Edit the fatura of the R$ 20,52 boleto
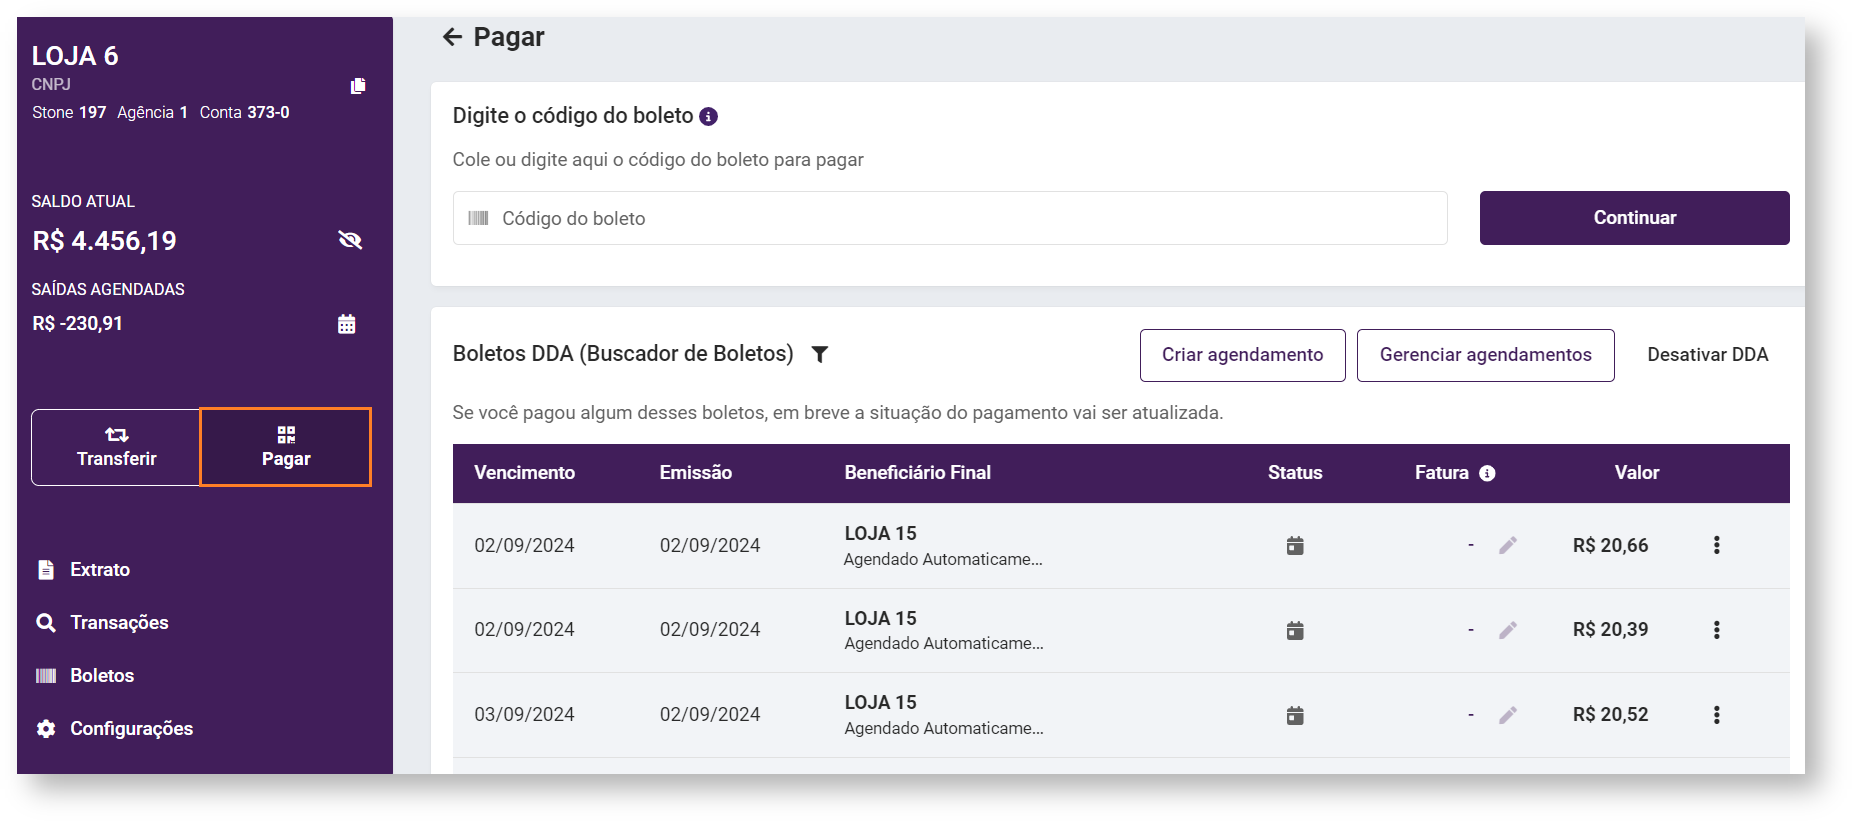Viewport: 1853px width, 822px height. click(1508, 715)
